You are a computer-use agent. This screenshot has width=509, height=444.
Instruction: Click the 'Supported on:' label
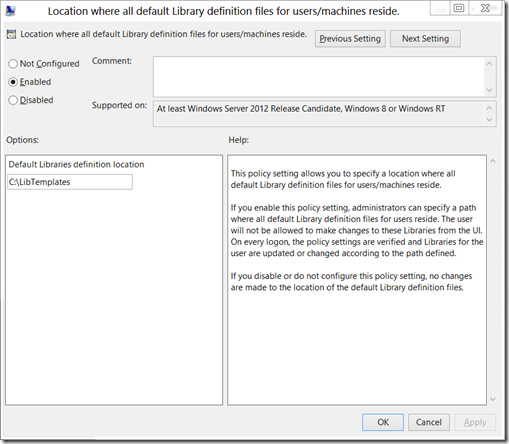[119, 105]
